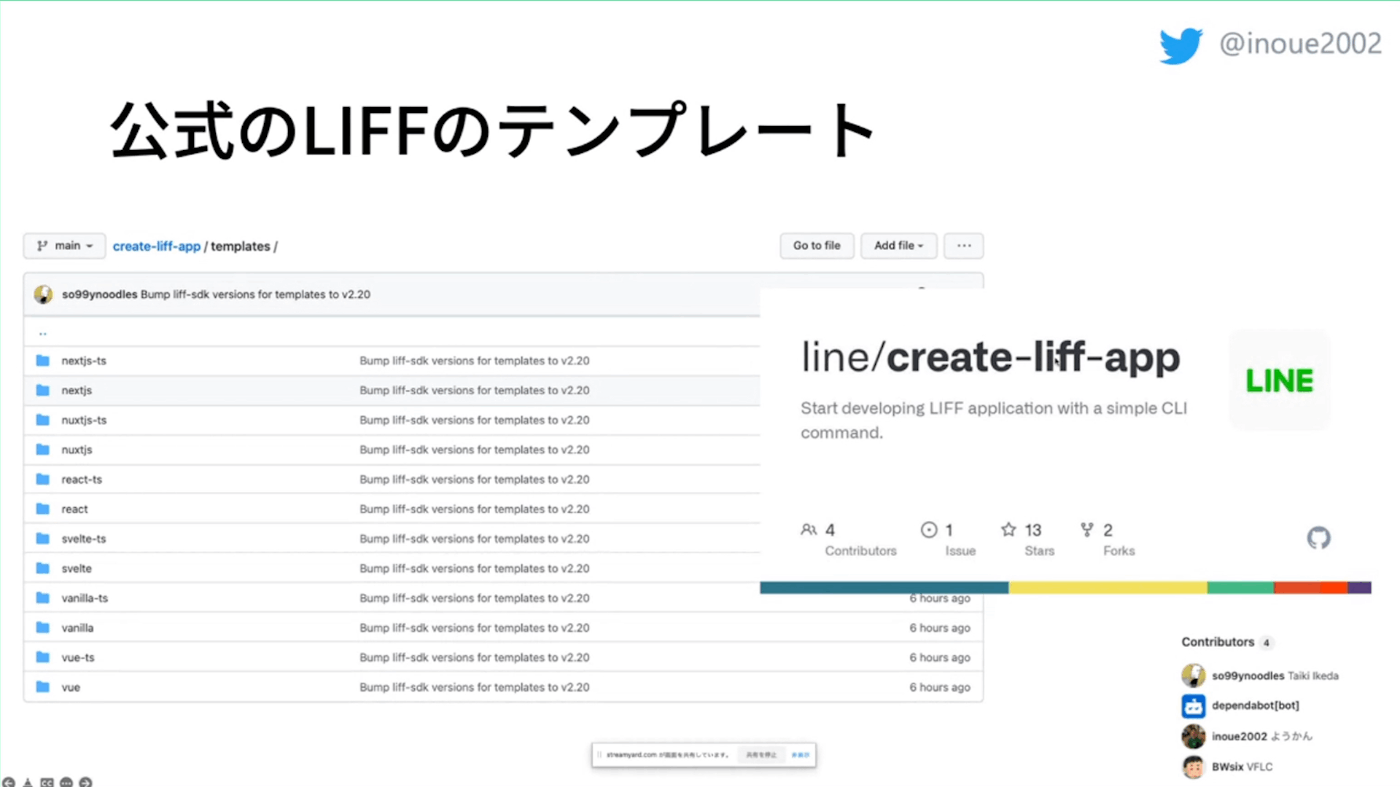This screenshot has width=1400, height=787.
Task: Open the create-liff-app breadcrumb link
Action: click(156, 246)
